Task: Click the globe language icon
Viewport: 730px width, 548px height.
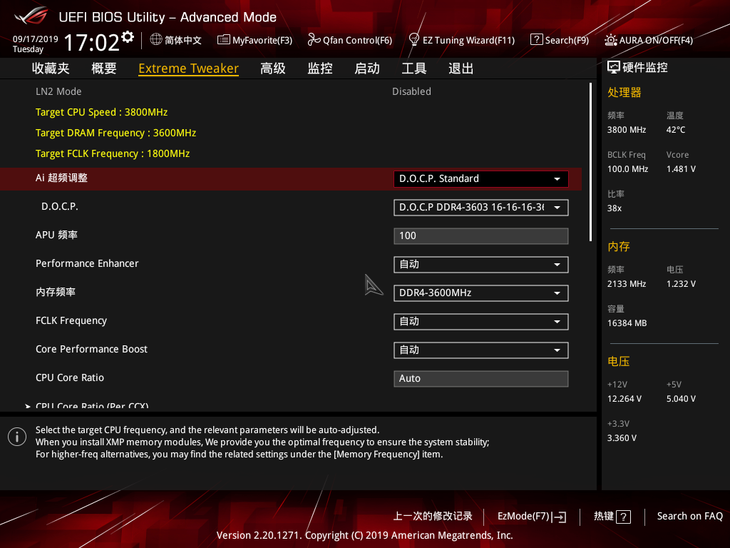Action: 156,40
